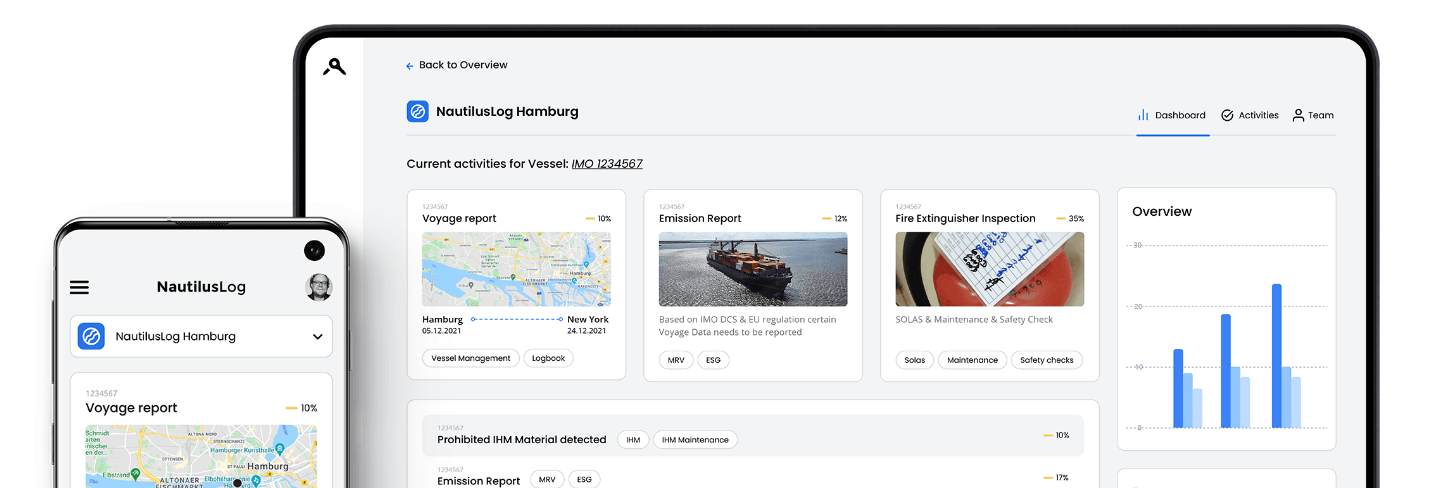Select the Solas tag
The width and height of the screenshot is (1434, 488).
(915, 360)
